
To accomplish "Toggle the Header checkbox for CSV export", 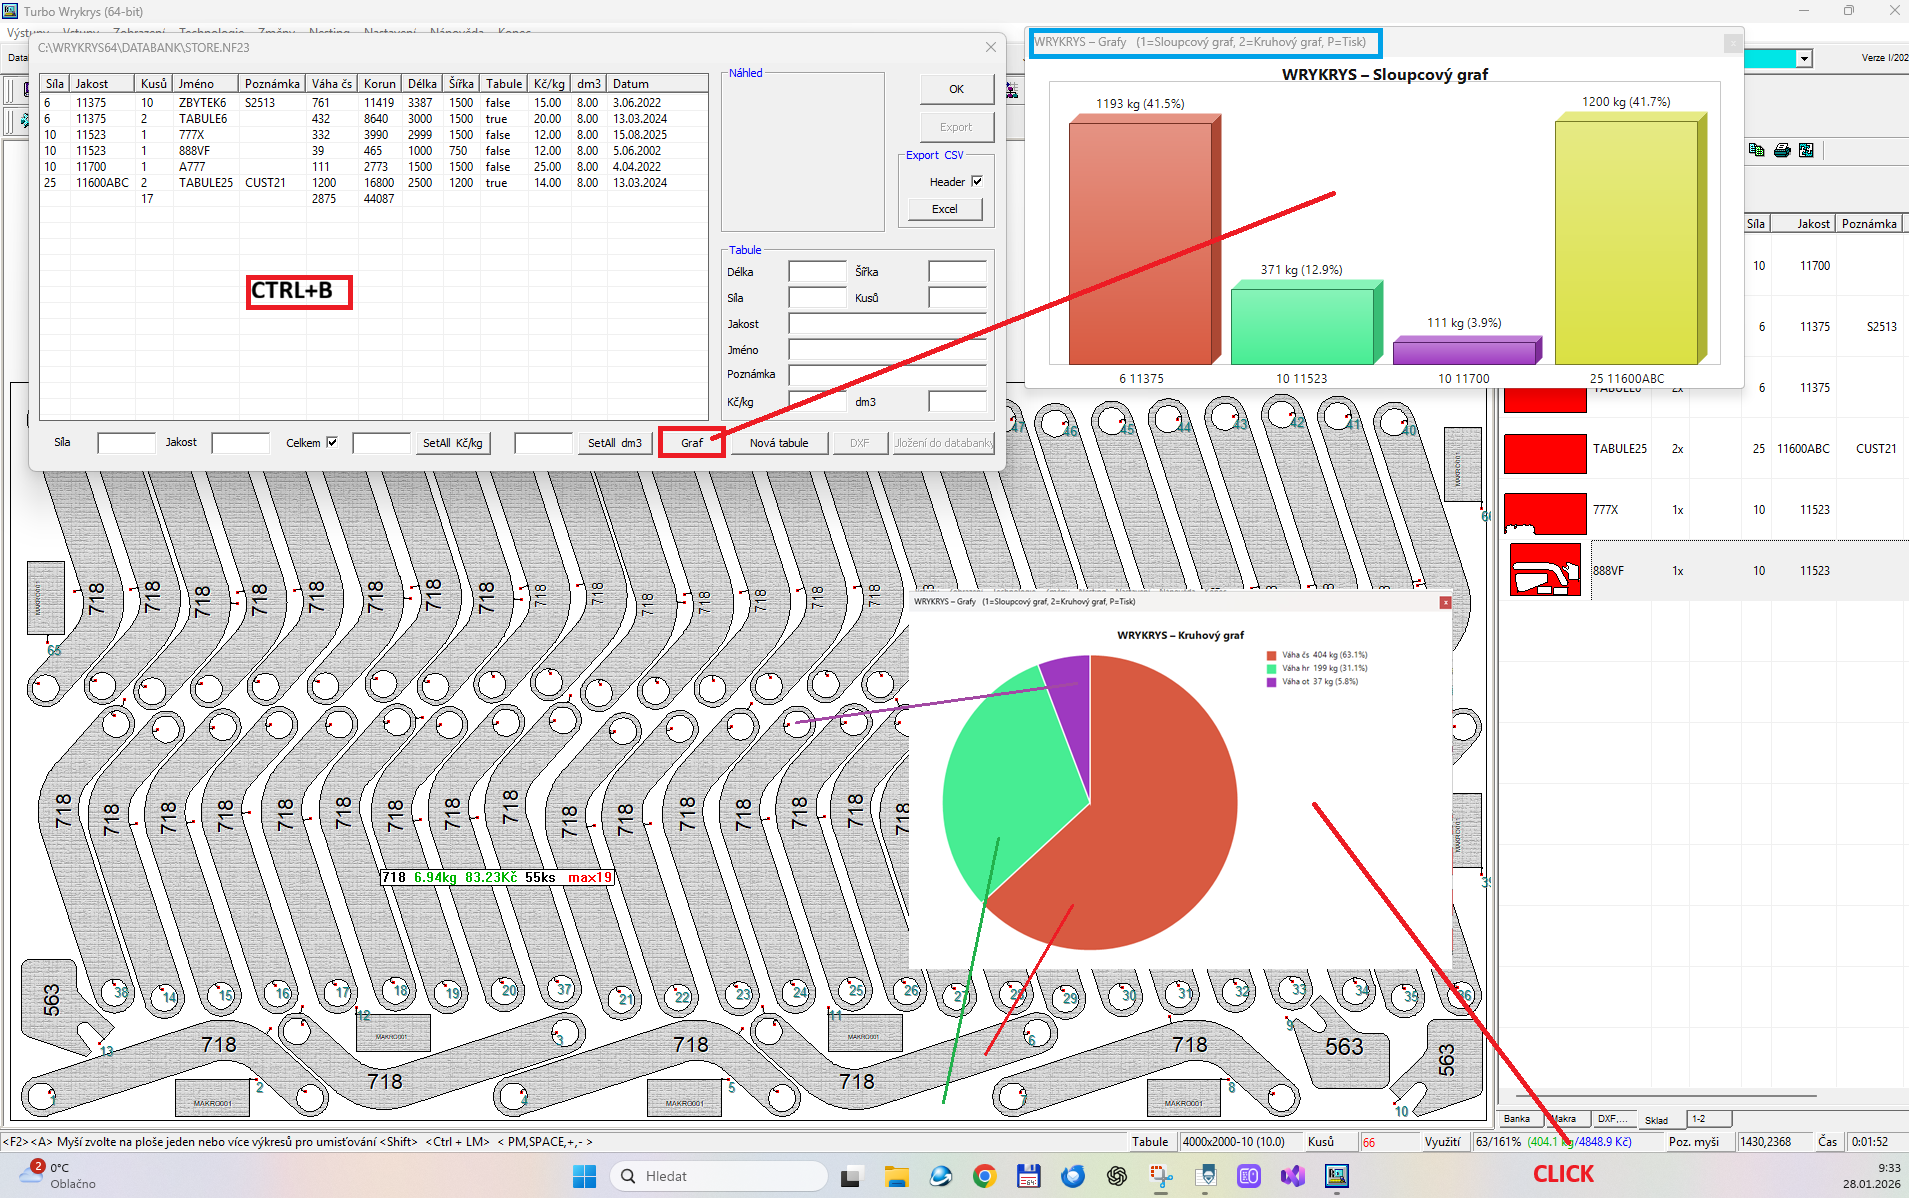I will [x=977, y=182].
